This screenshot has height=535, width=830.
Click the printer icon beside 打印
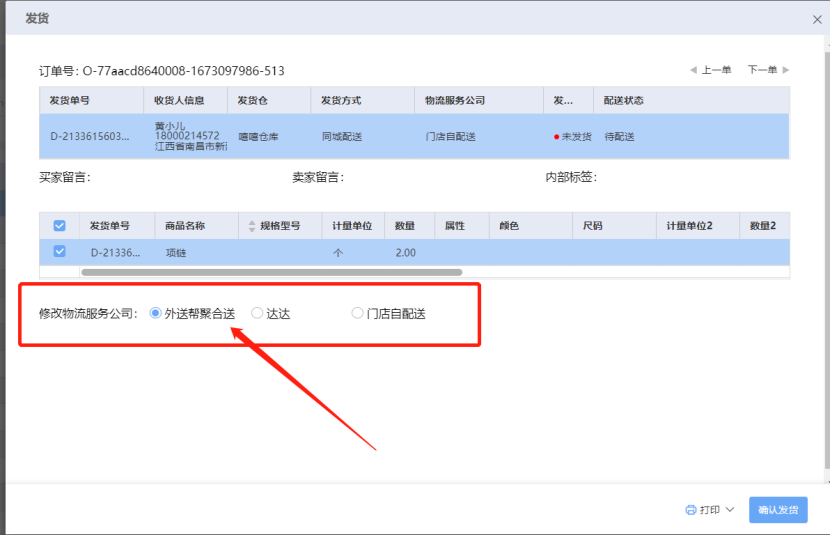(x=690, y=510)
